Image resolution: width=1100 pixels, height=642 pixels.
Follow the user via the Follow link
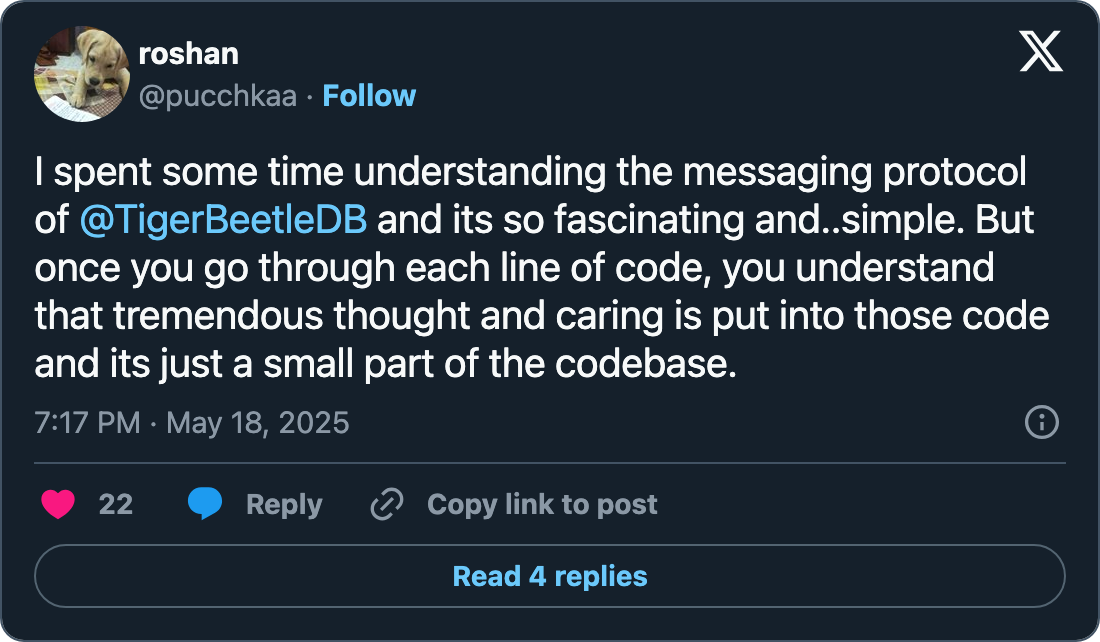pyautogui.click(x=369, y=96)
